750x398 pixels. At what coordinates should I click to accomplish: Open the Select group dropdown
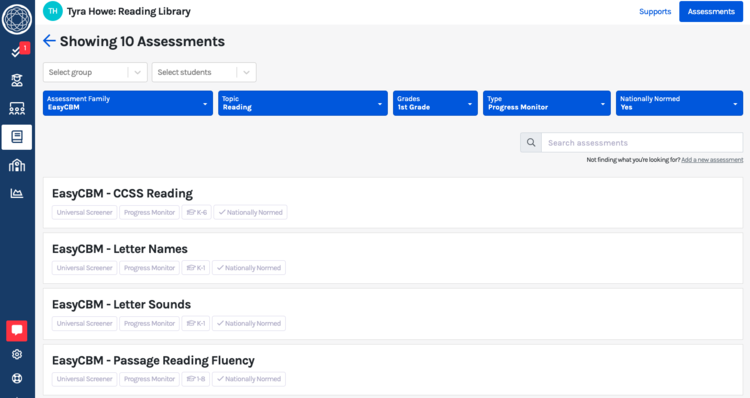click(95, 72)
